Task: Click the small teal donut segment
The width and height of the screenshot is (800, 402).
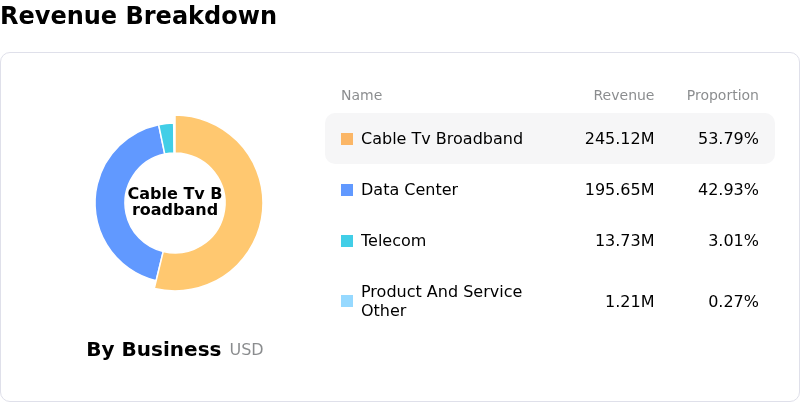Action: [167, 138]
